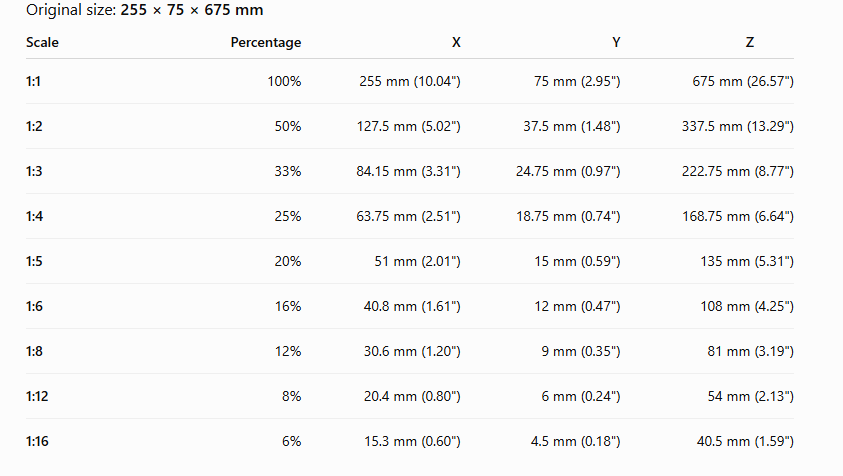The image size is (843, 476).
Task: Click the 135 mm Z value cell
Action: (747, 261)
